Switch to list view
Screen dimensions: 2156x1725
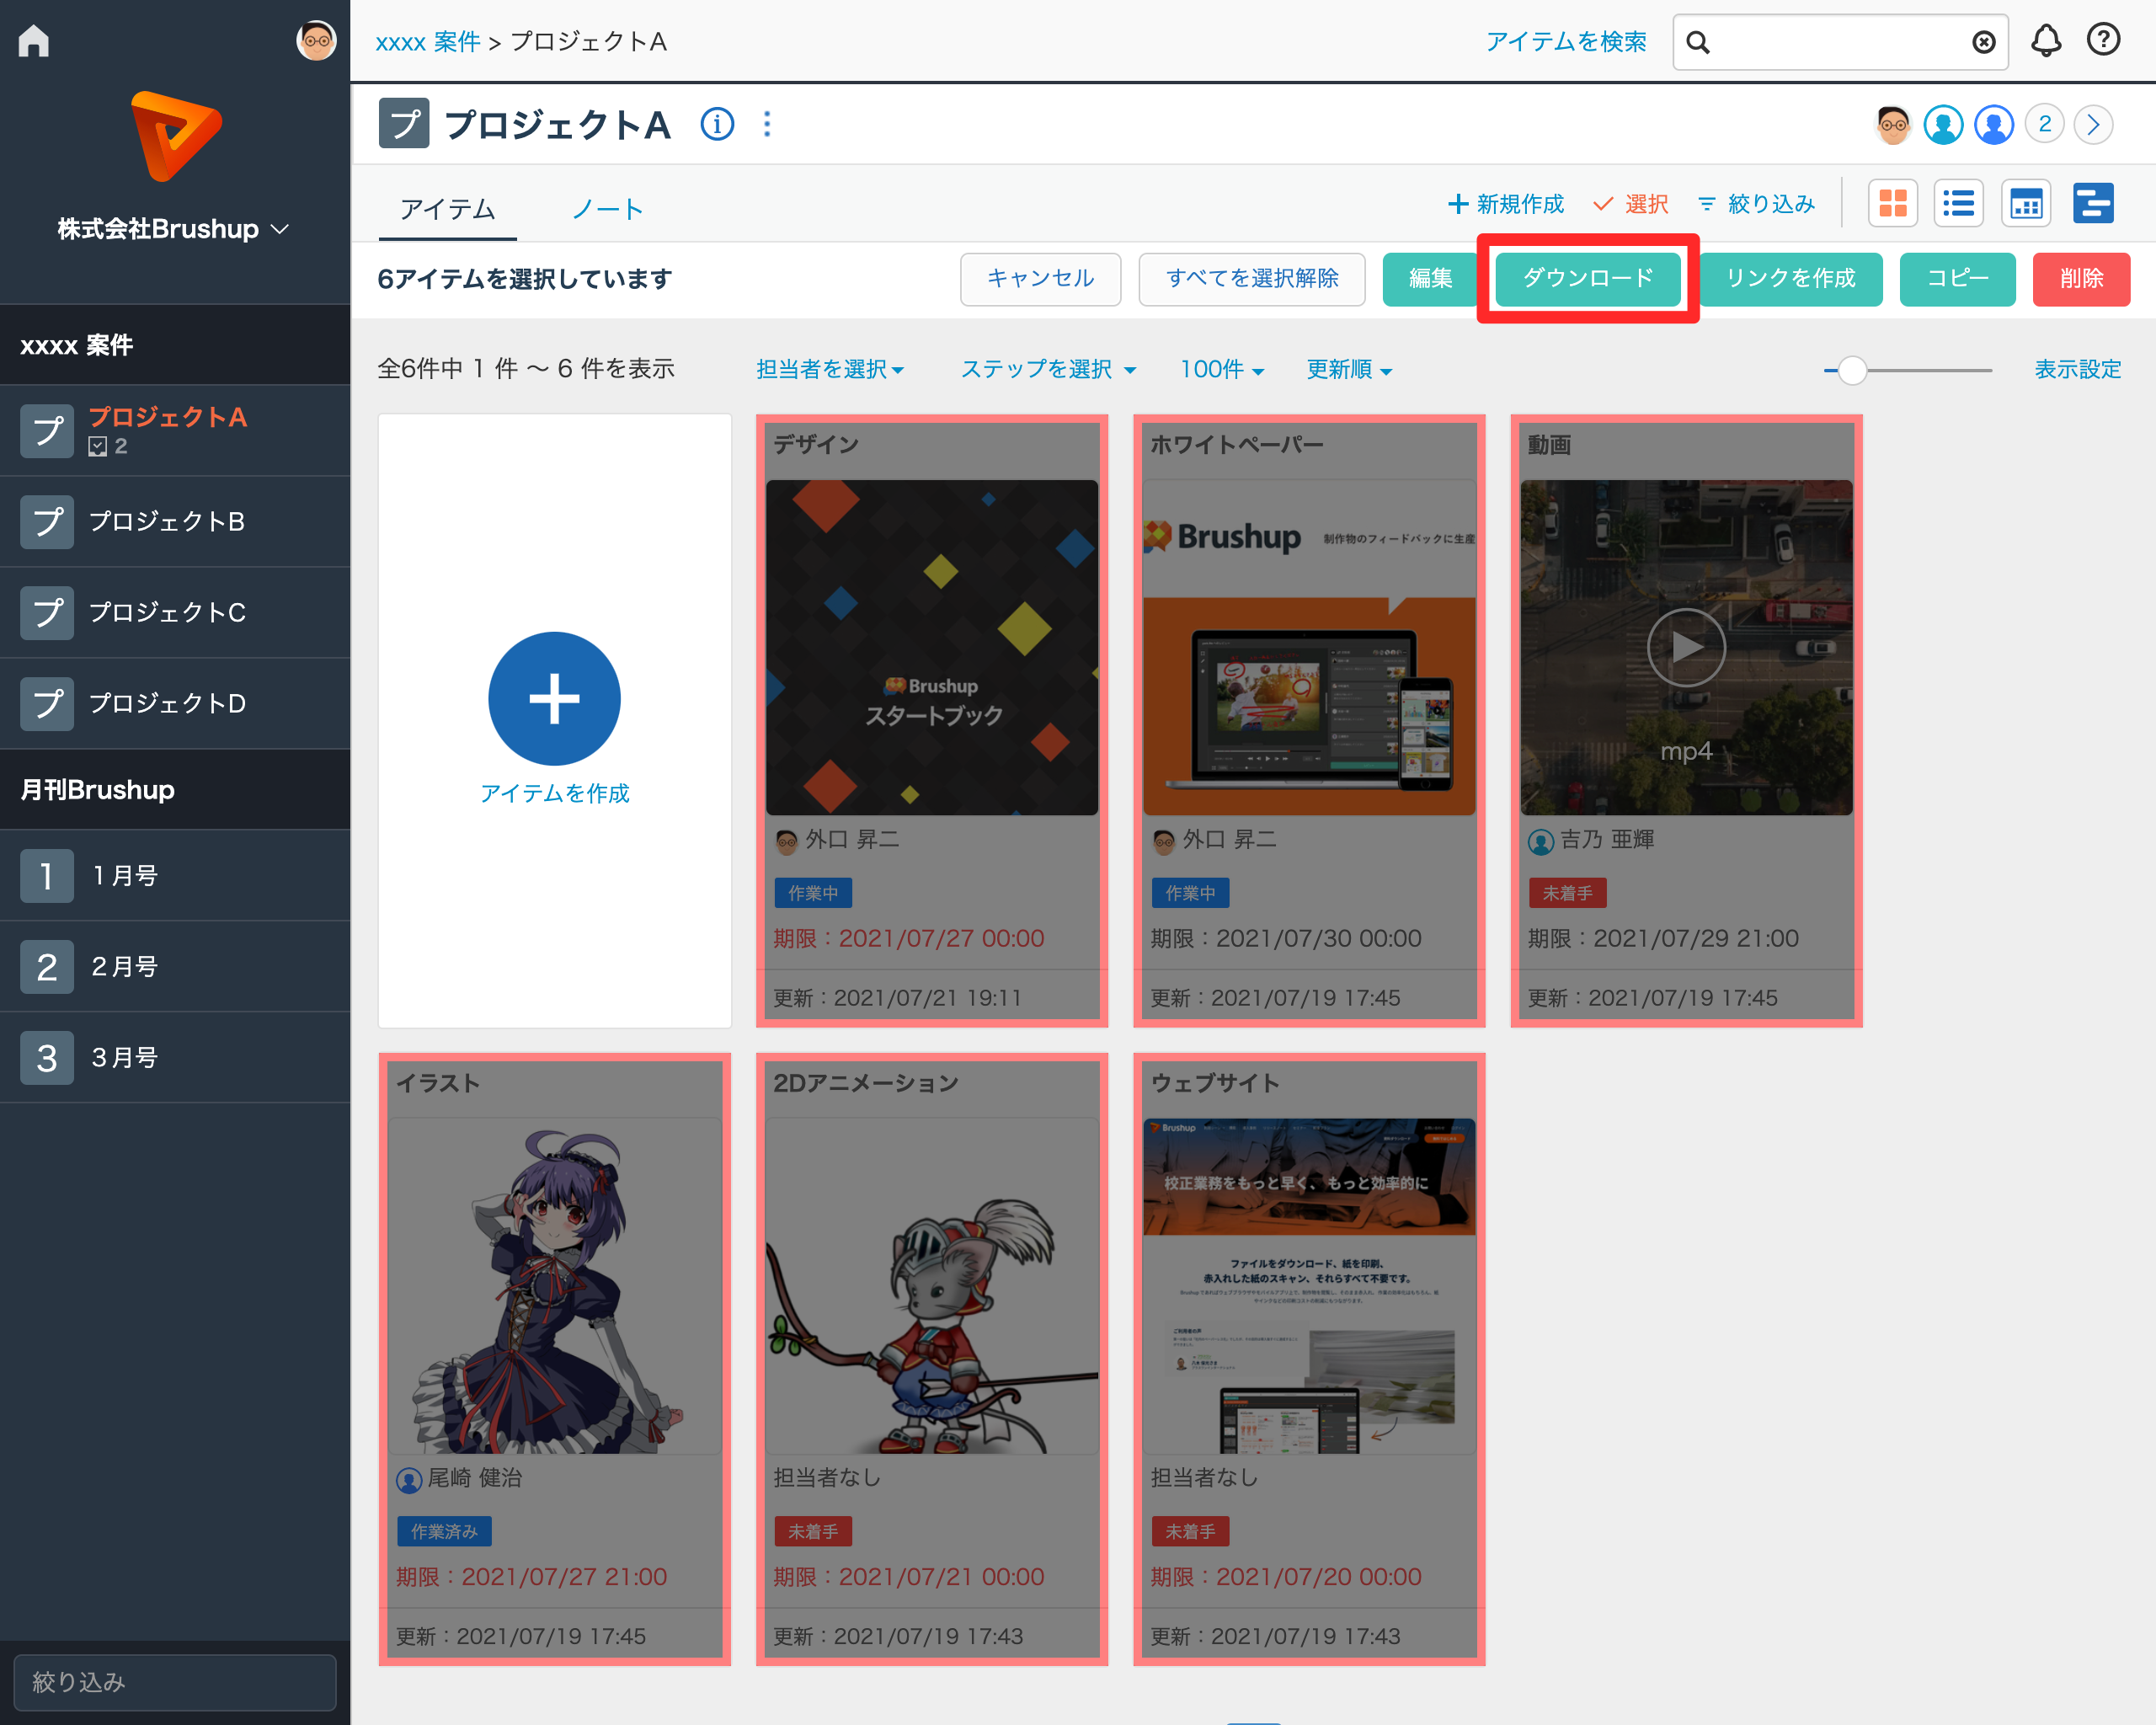[x=1959, y=204]
